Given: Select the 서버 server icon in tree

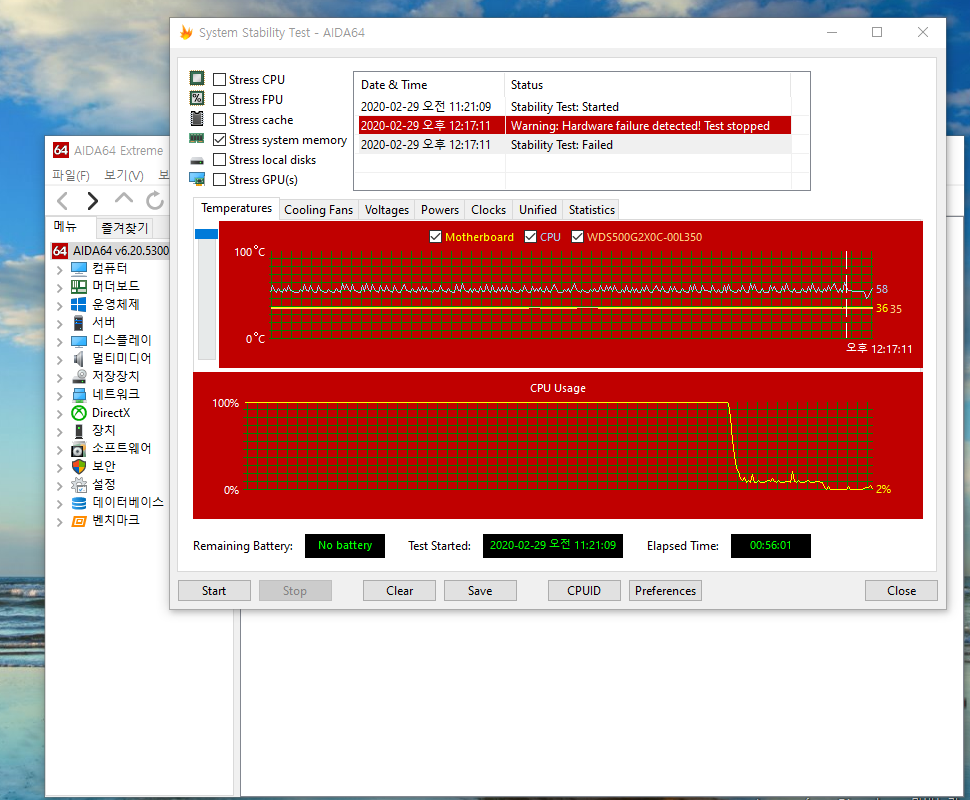Looking at the screenshot, I should tap(79, 322).
